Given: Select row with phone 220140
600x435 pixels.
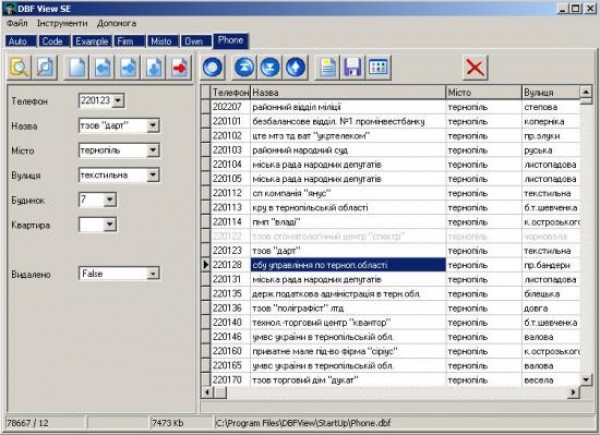Looking at the screenshot, I should pos(228,322).
